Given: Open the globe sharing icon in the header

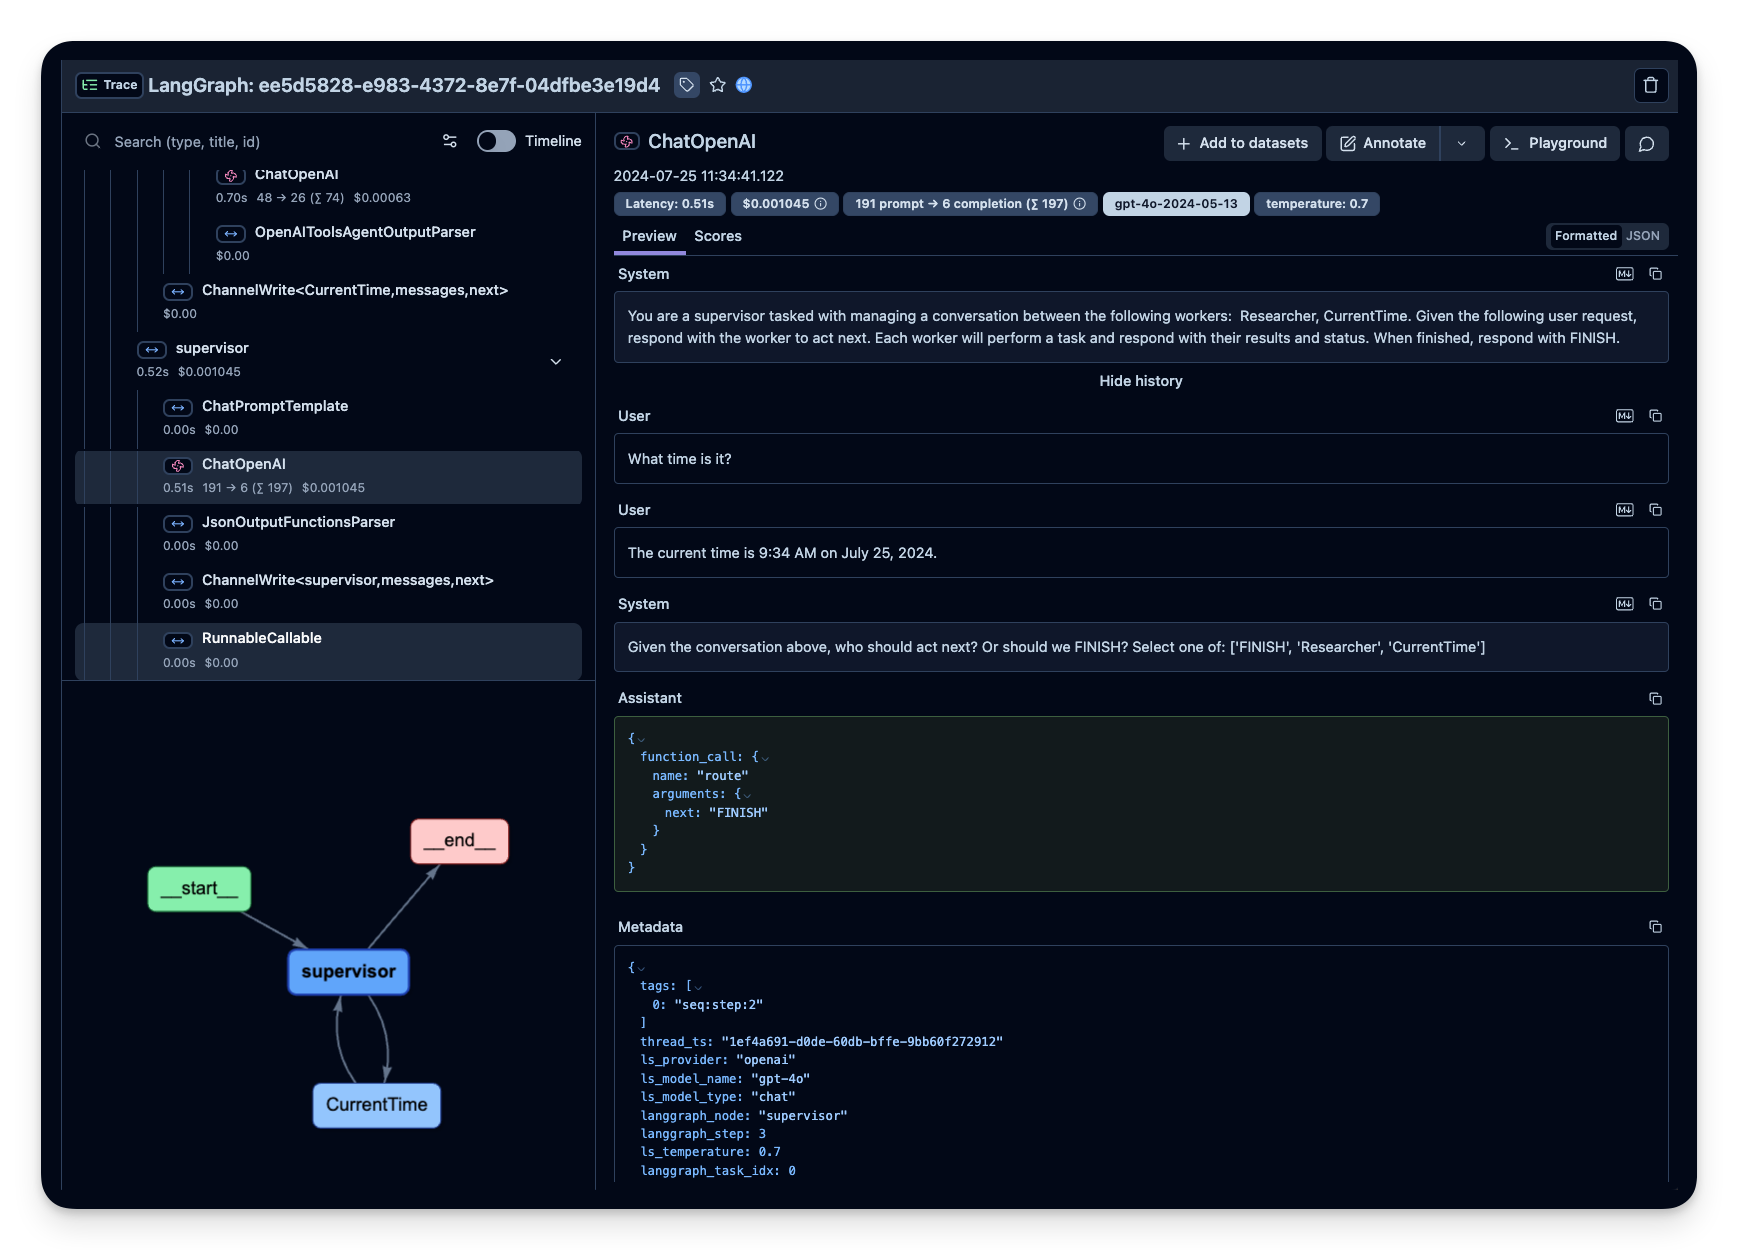Looking at the screenshot, I should point(744,85).
